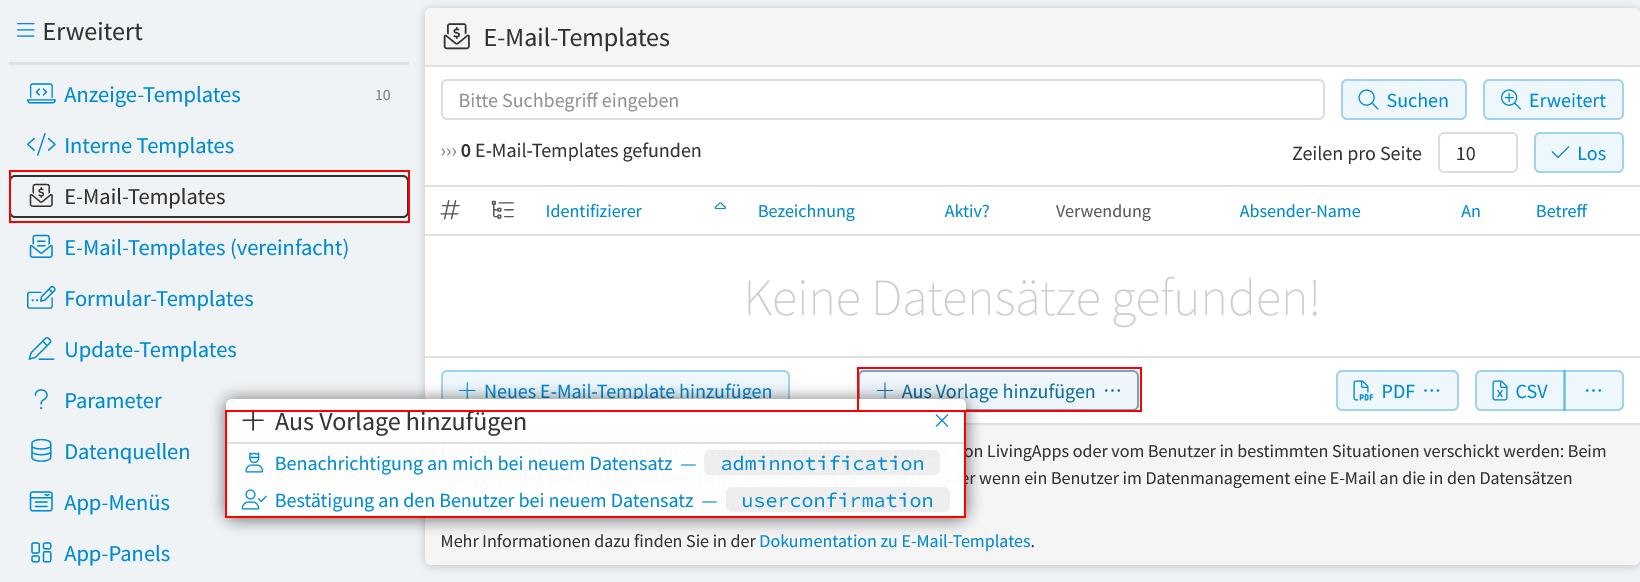Viewport: 1640px width, 582px height.
Task: Open the Aus Vorlage hinzufügen dropdown
Action: (999, 390)
